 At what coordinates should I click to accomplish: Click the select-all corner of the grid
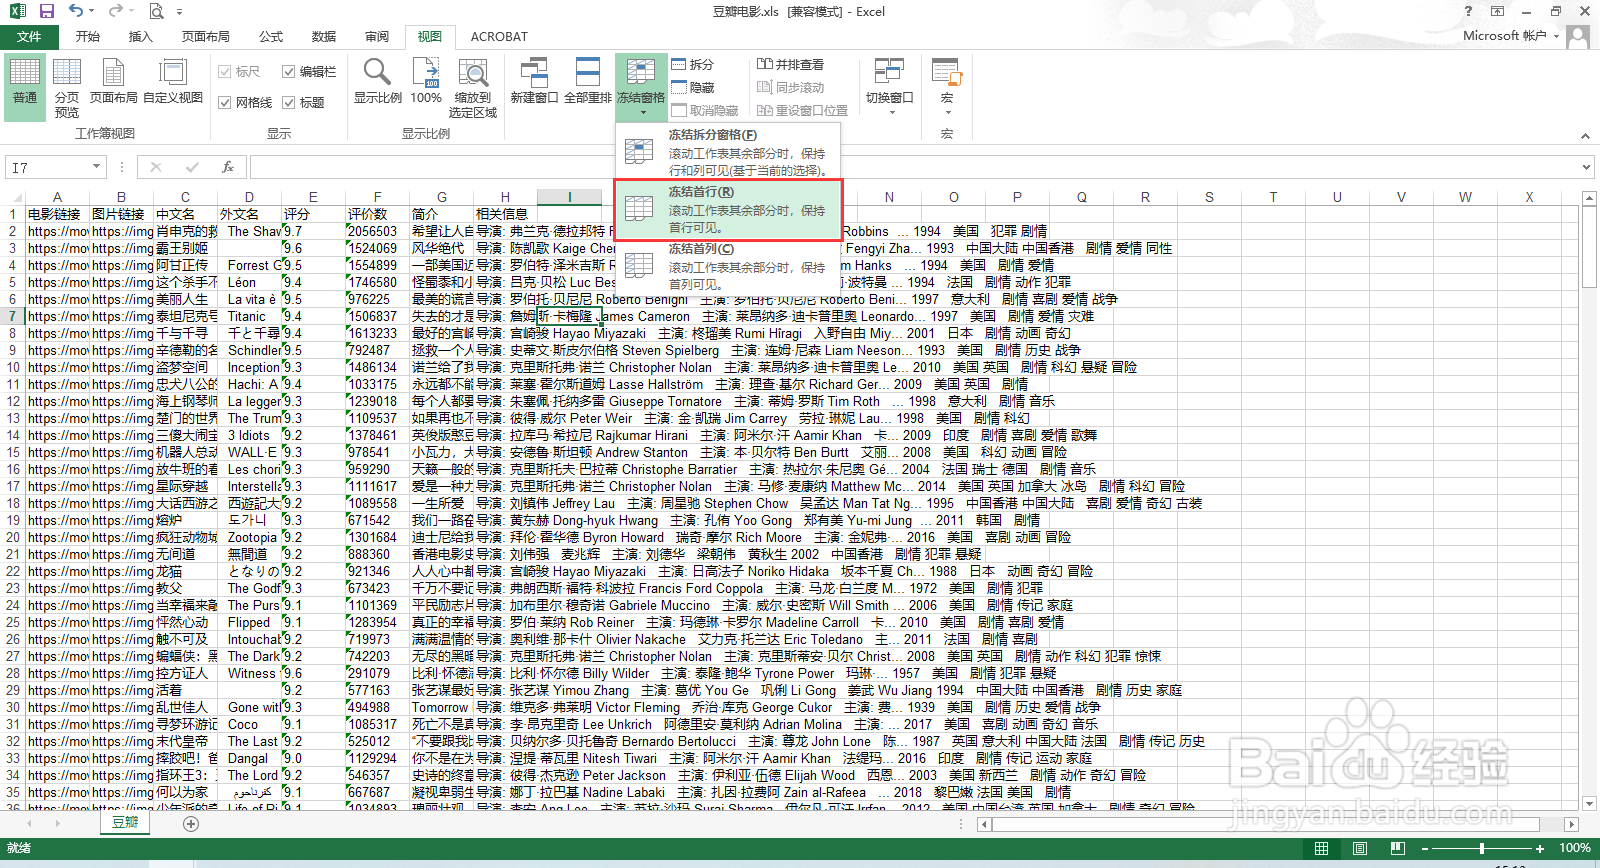pyautogui.click(x=12, y=197)
